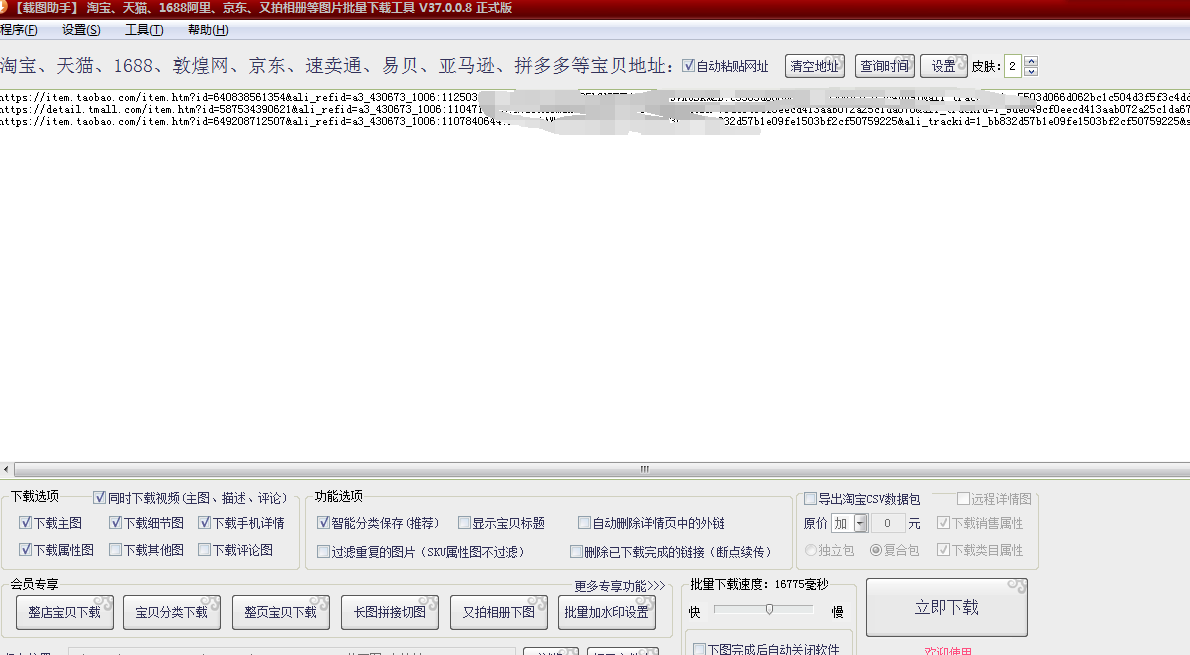The height and width of the screenshot is (655, 1190).
Task: Open the 程序(F) menu
Action: 18,30
